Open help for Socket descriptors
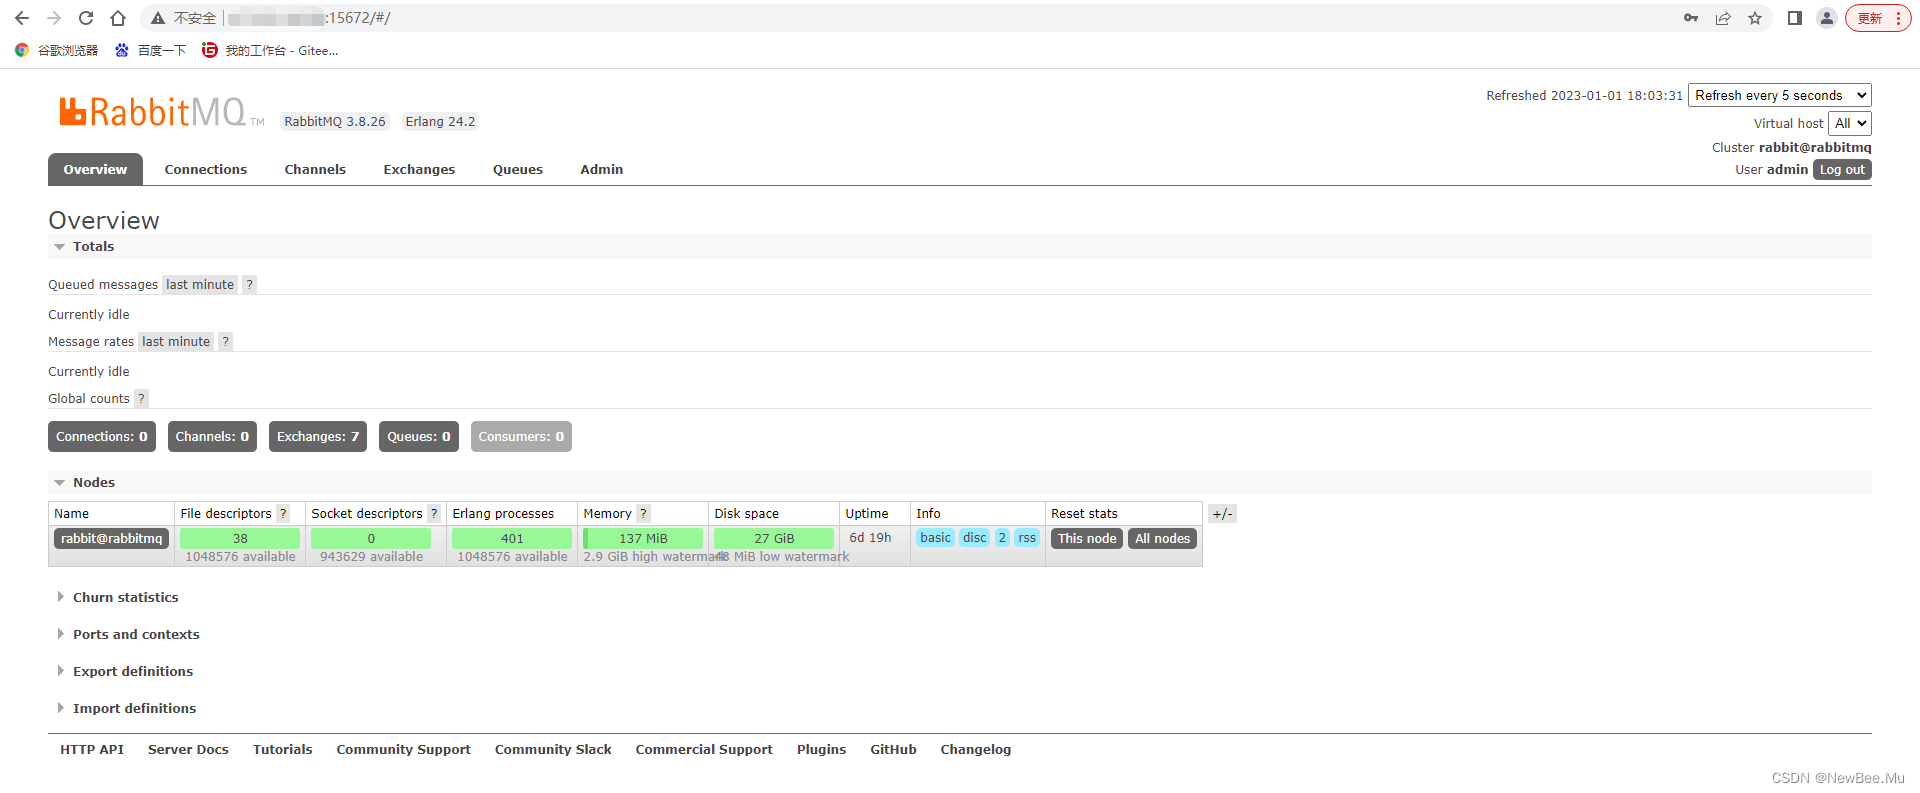The height and width of the screenshot is (793, 1920). pos(434,513)
